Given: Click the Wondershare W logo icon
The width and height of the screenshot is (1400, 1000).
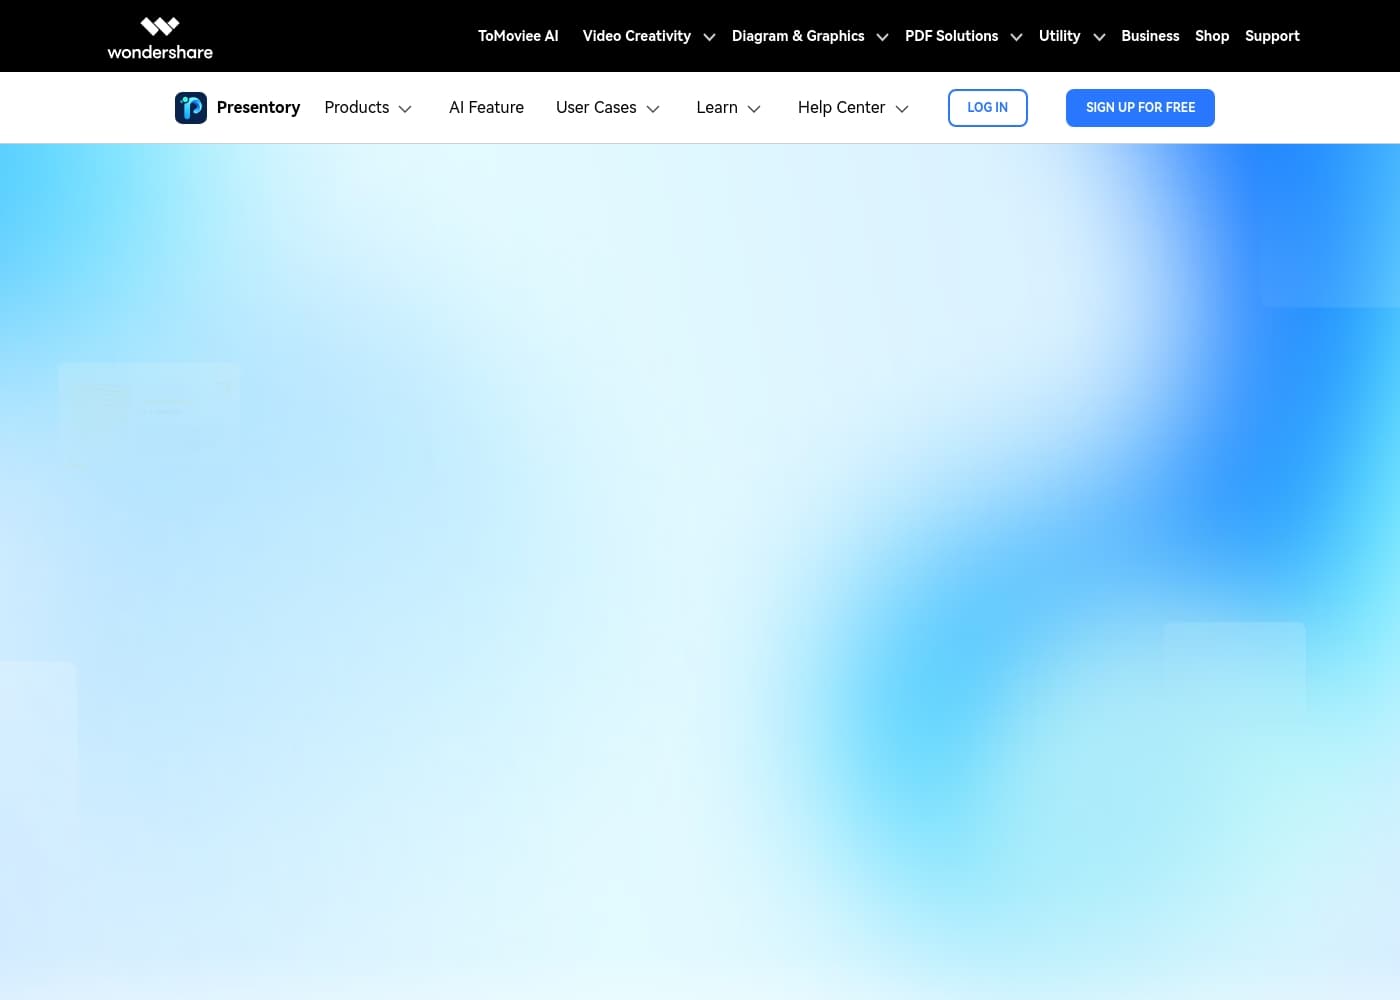Looking at the screenshot, I should pos(160,25).
